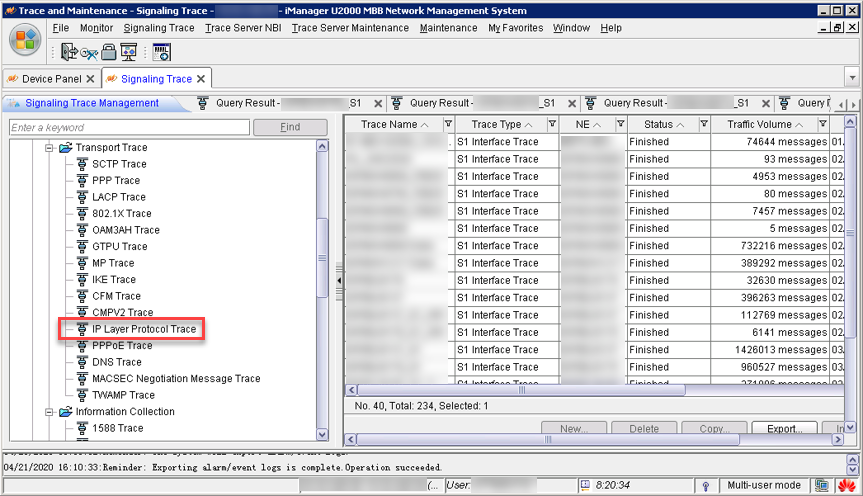Collapse the Transport Trace folder
This screenshot has height=496, width=863.
[x=48, y=148]
